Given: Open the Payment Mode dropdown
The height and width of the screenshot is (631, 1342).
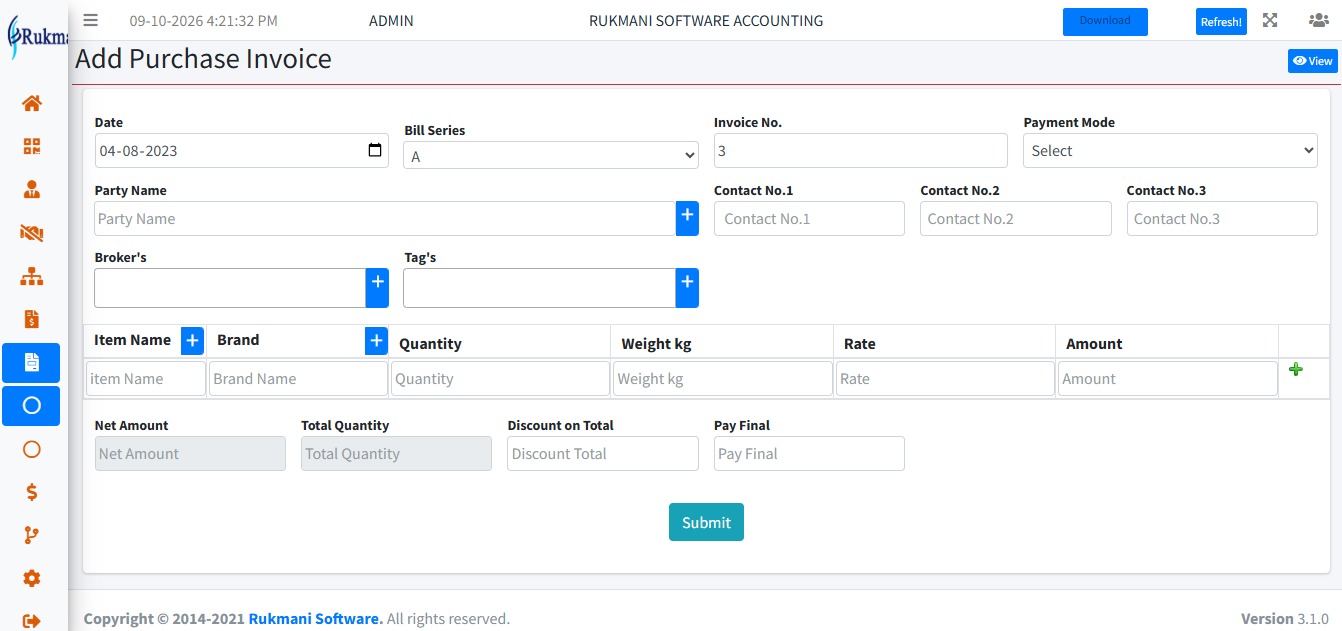Looking at the screenshot, I should (x=1170, y=151).
